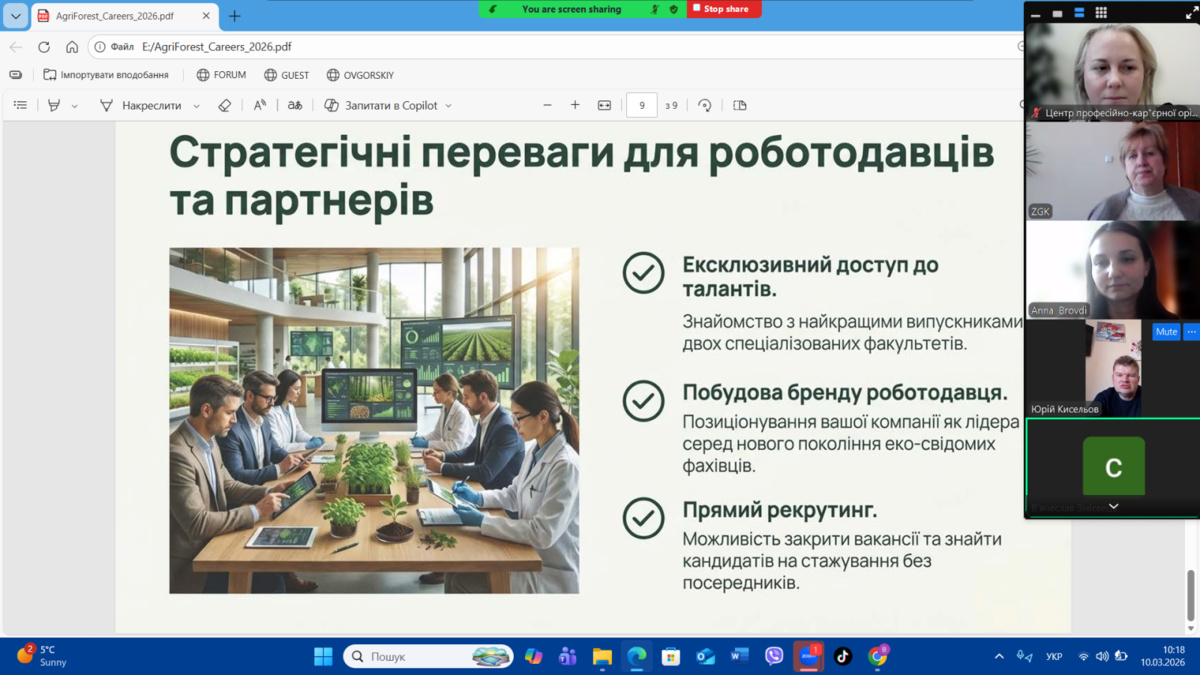Click the Stop share button
This screenshot has width=1200, height=675.
(724, 9)
